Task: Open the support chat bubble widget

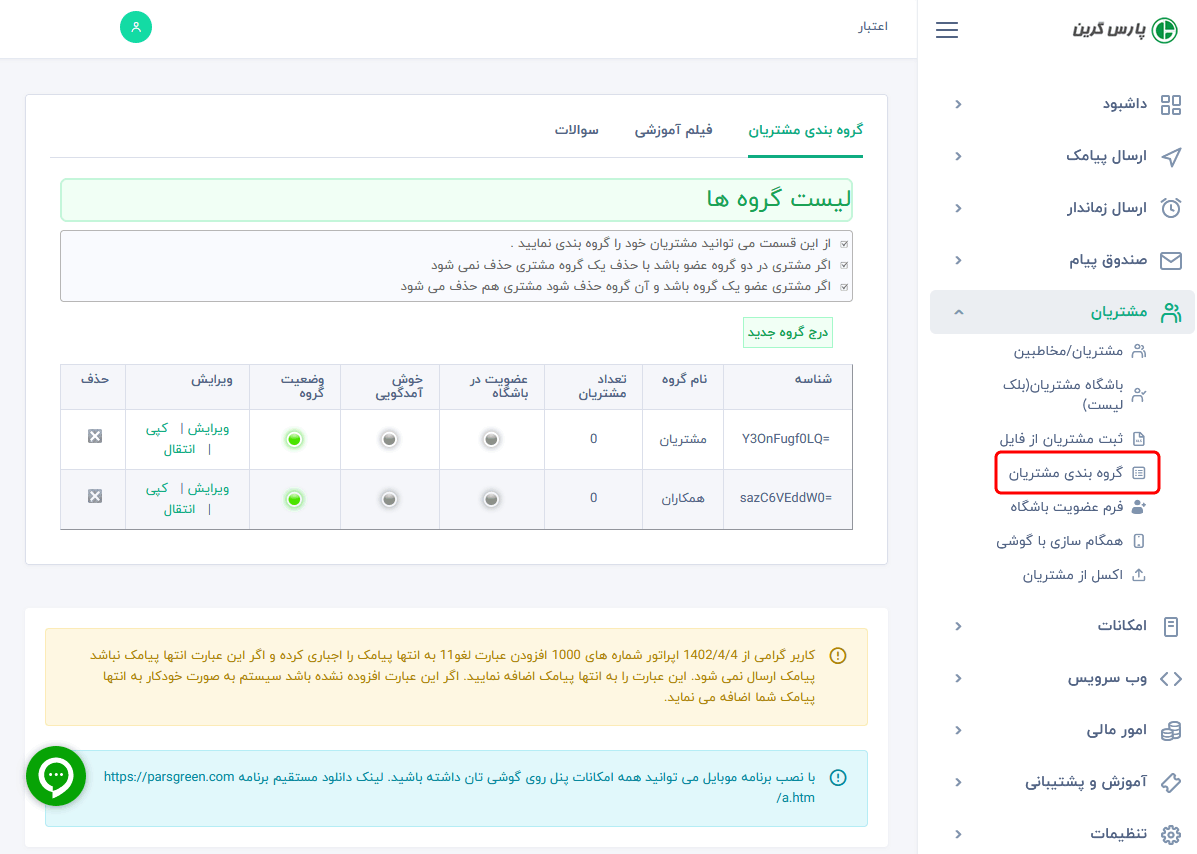Action: [x=55, y=776]
